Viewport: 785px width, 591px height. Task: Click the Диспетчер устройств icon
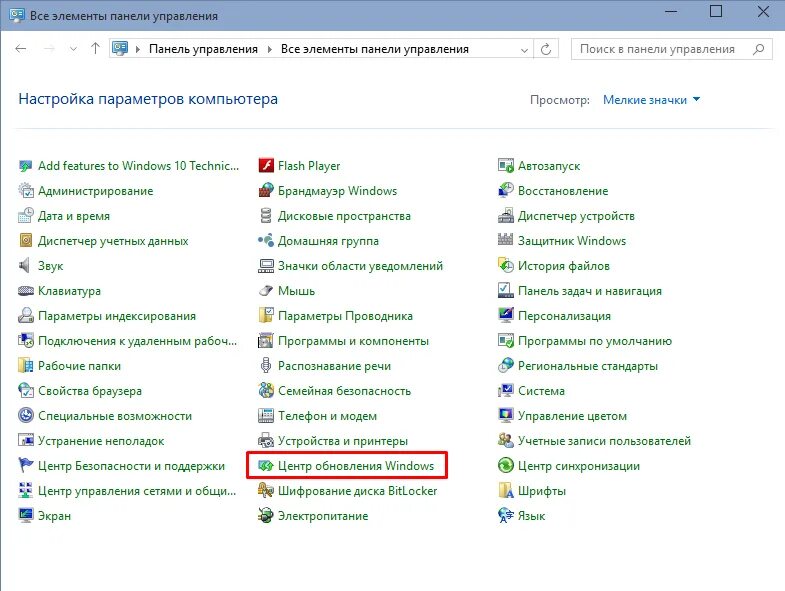click(506, 215)
